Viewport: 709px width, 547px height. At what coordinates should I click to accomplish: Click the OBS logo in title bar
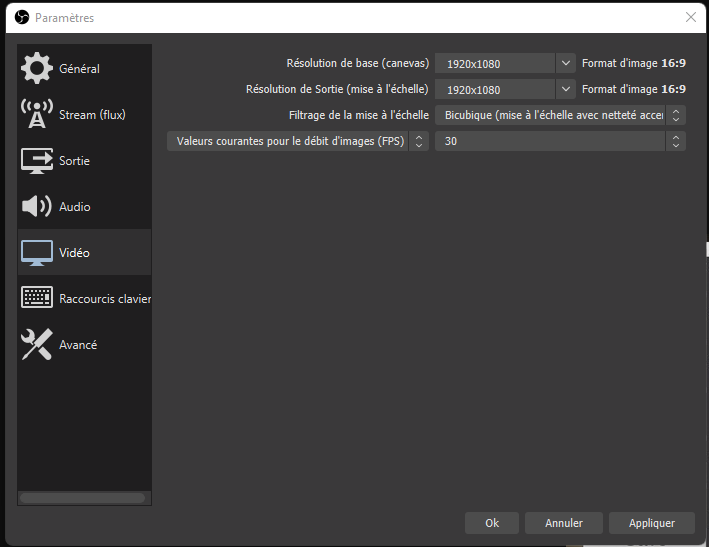pyautogui.click(x=22, y=18)
